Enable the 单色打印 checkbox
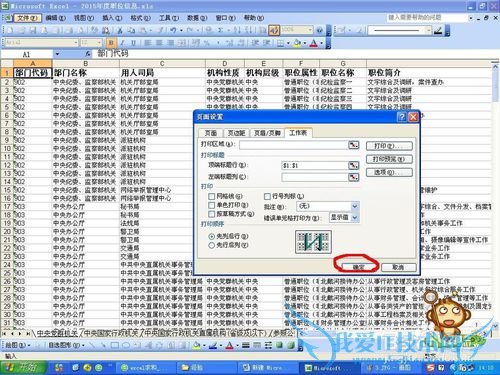The image size is (500, 375). click(211, 205)
